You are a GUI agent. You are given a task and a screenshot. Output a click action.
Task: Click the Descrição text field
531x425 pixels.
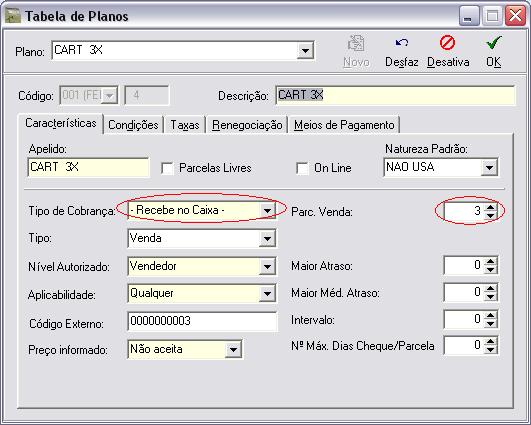[395, 95]
